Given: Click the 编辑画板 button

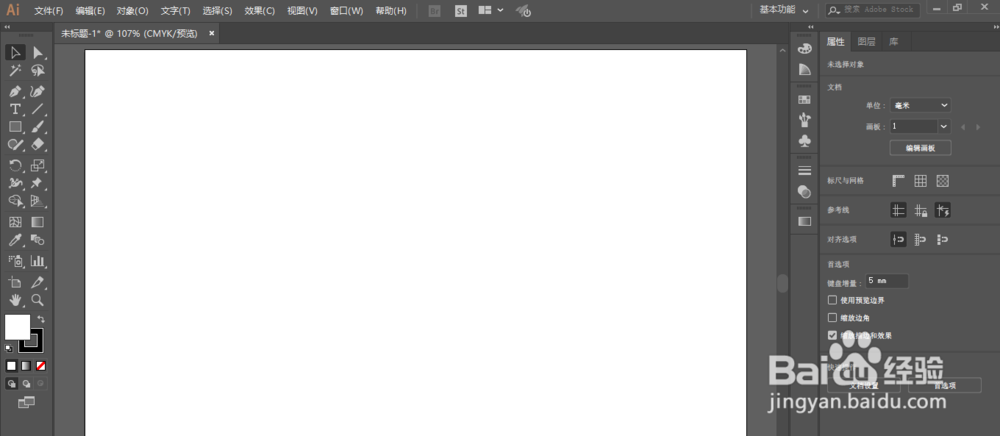Looking at the screenshot, I should 920,148.
